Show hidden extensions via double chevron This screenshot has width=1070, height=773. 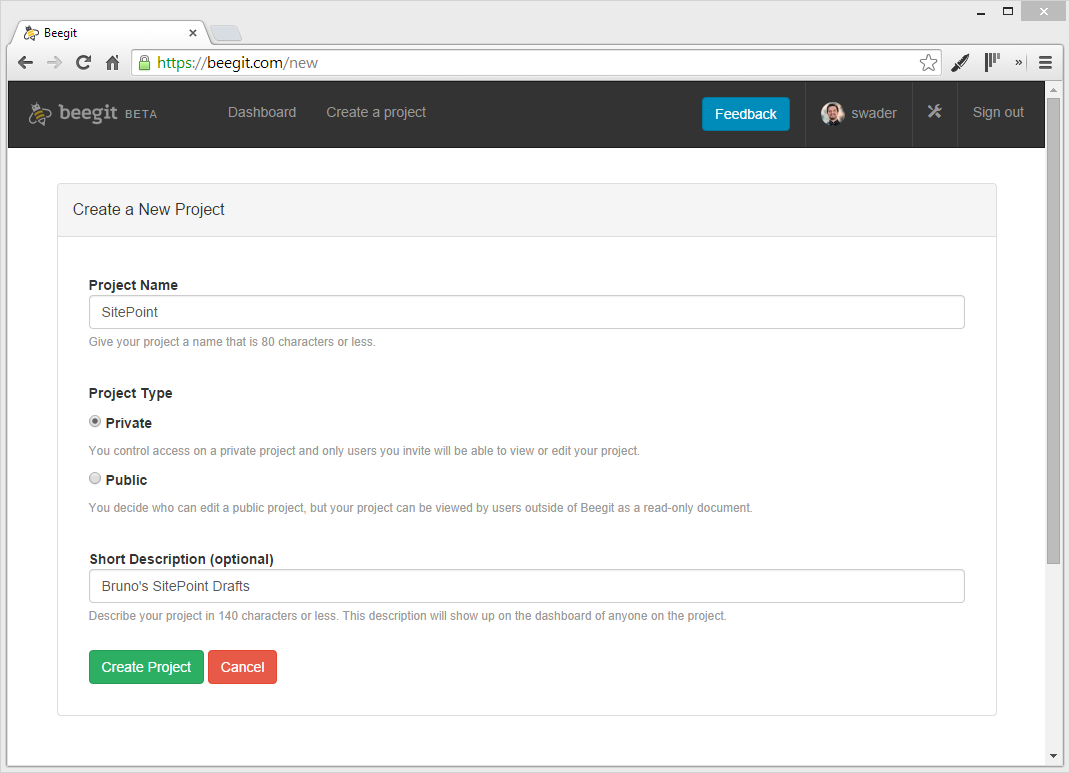pyautogui.click(x=1018, y=63)
